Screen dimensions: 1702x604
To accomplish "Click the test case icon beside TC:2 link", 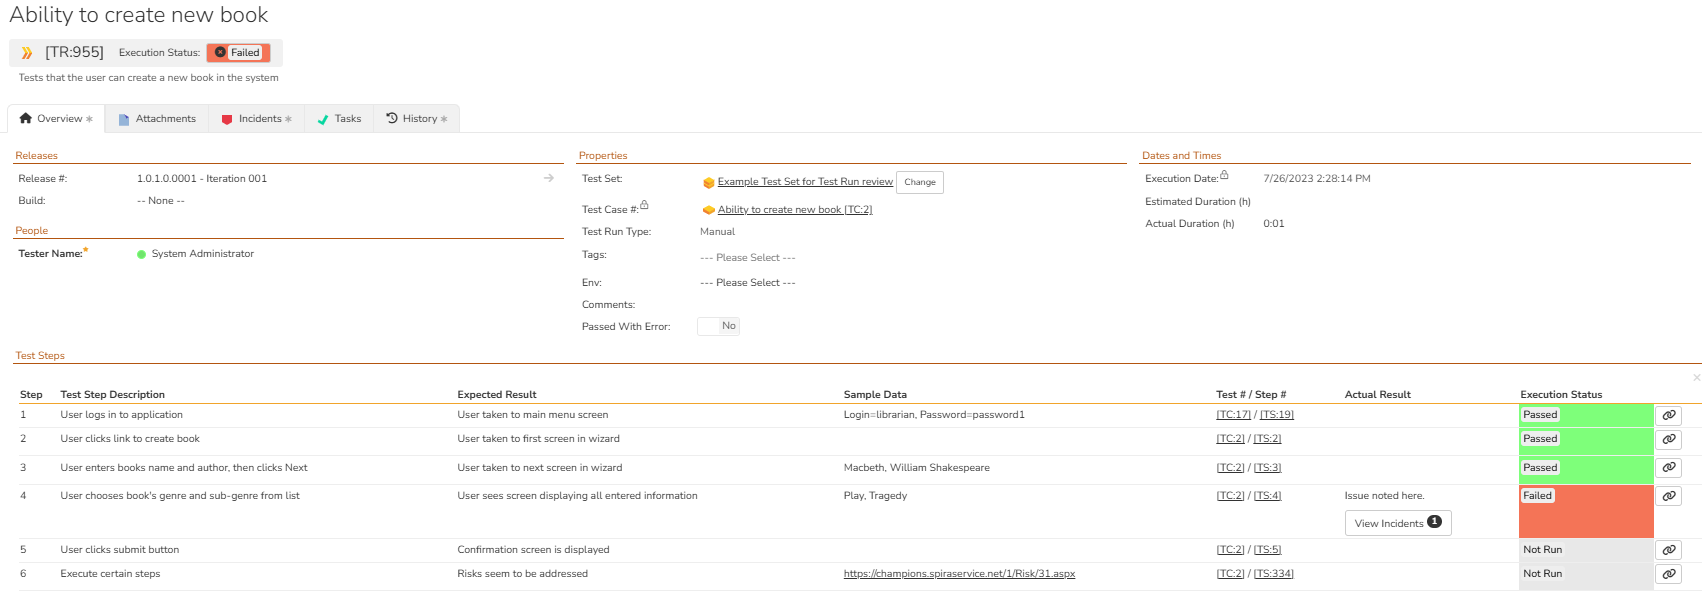I will 708,210.
